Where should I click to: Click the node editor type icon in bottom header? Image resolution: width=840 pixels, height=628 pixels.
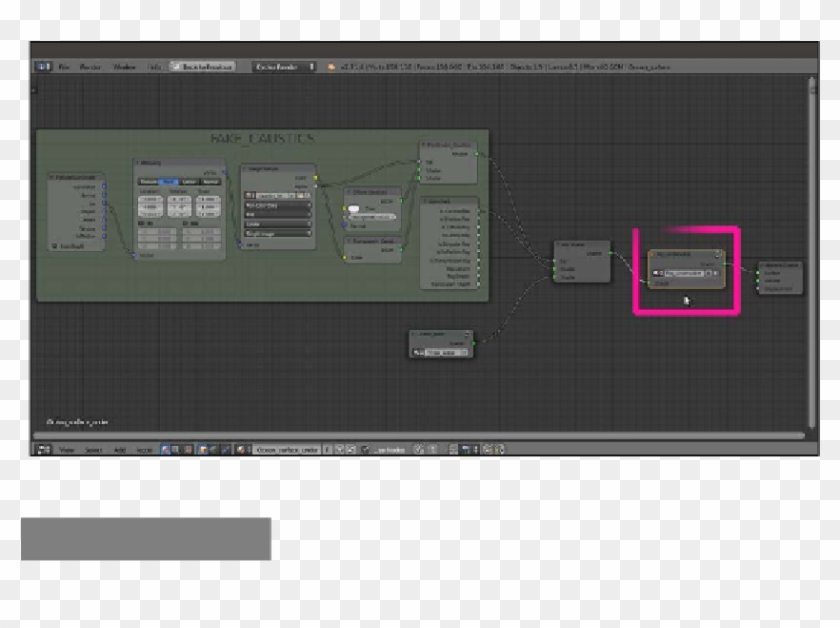point(43,450)
